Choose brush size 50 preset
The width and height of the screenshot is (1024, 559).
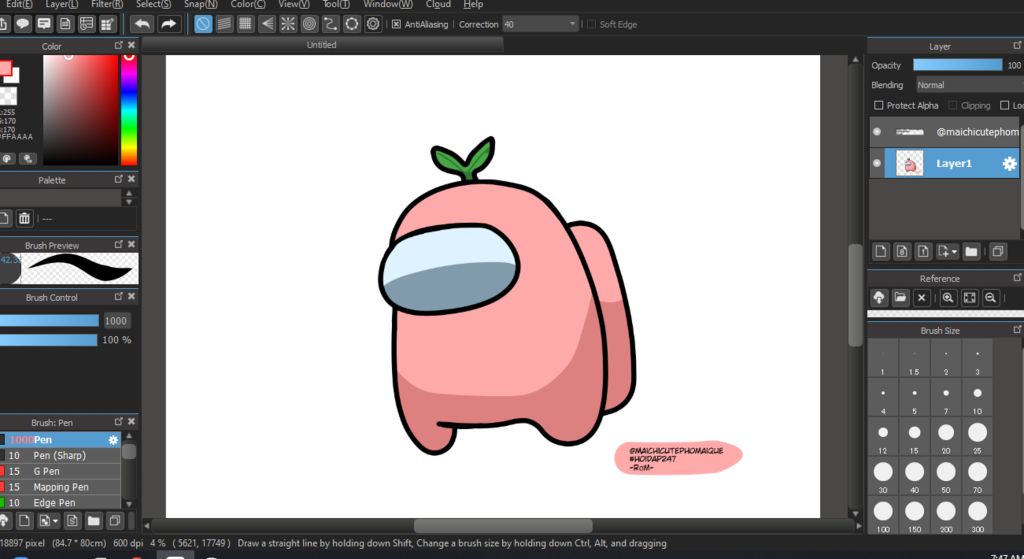pos(946,476)
